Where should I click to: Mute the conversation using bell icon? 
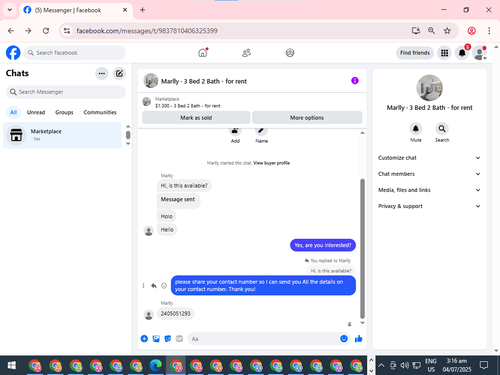(416, 129)
